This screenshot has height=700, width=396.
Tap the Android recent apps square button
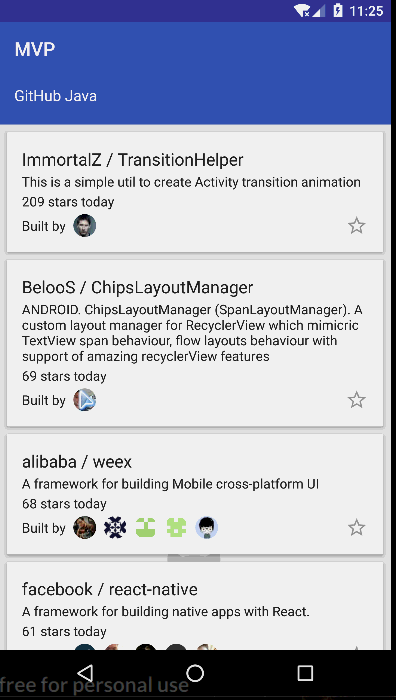coord(305,672)
